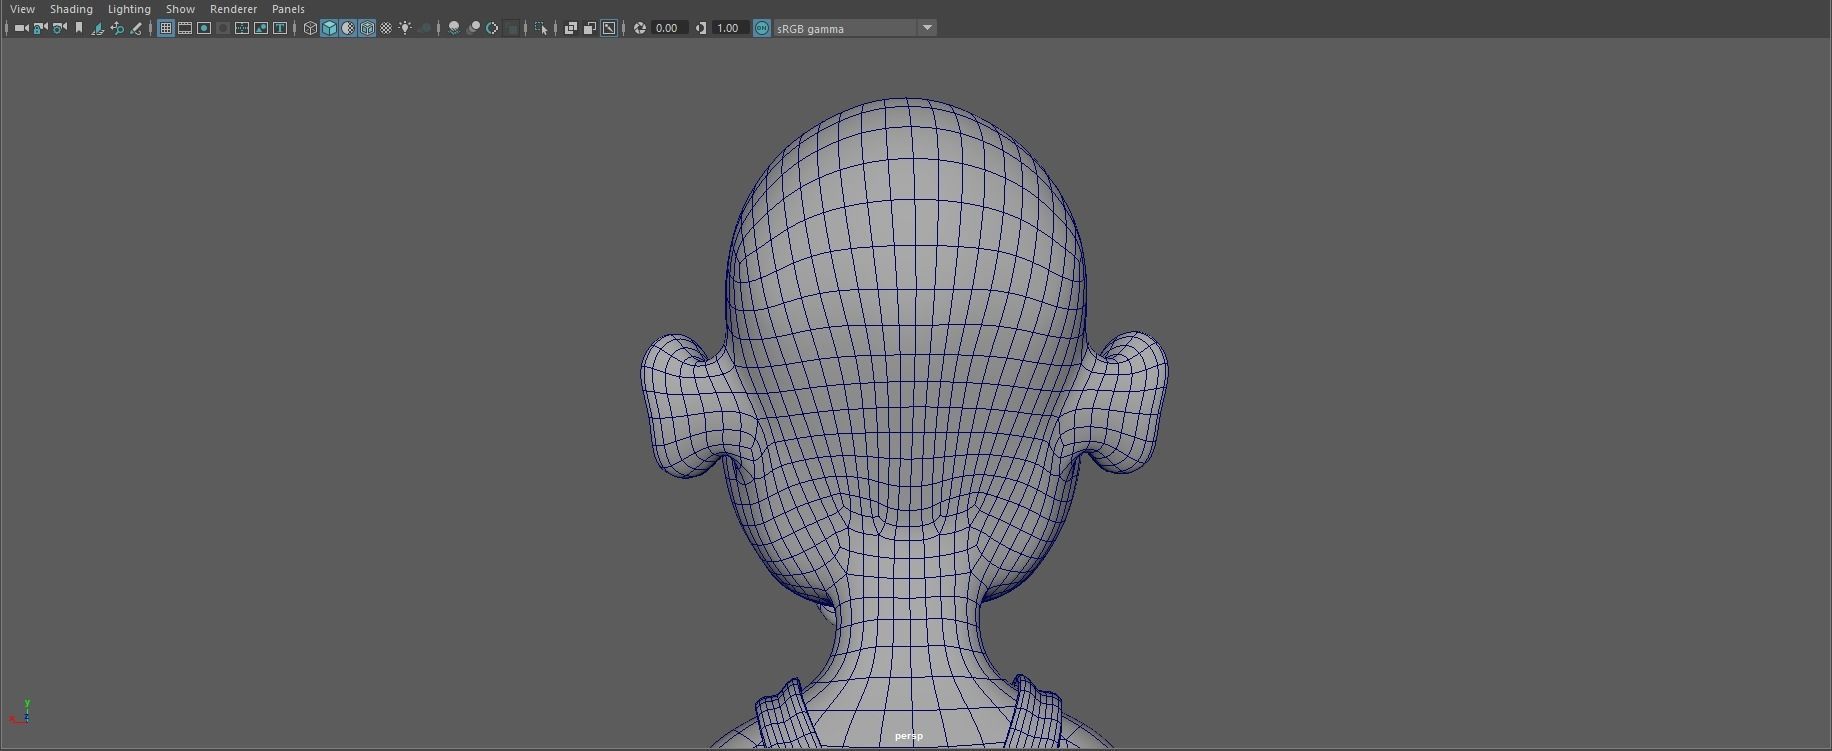1832x751 pixels.
Task: Toggle the Gate Mask icon
Action: point(223,28)
